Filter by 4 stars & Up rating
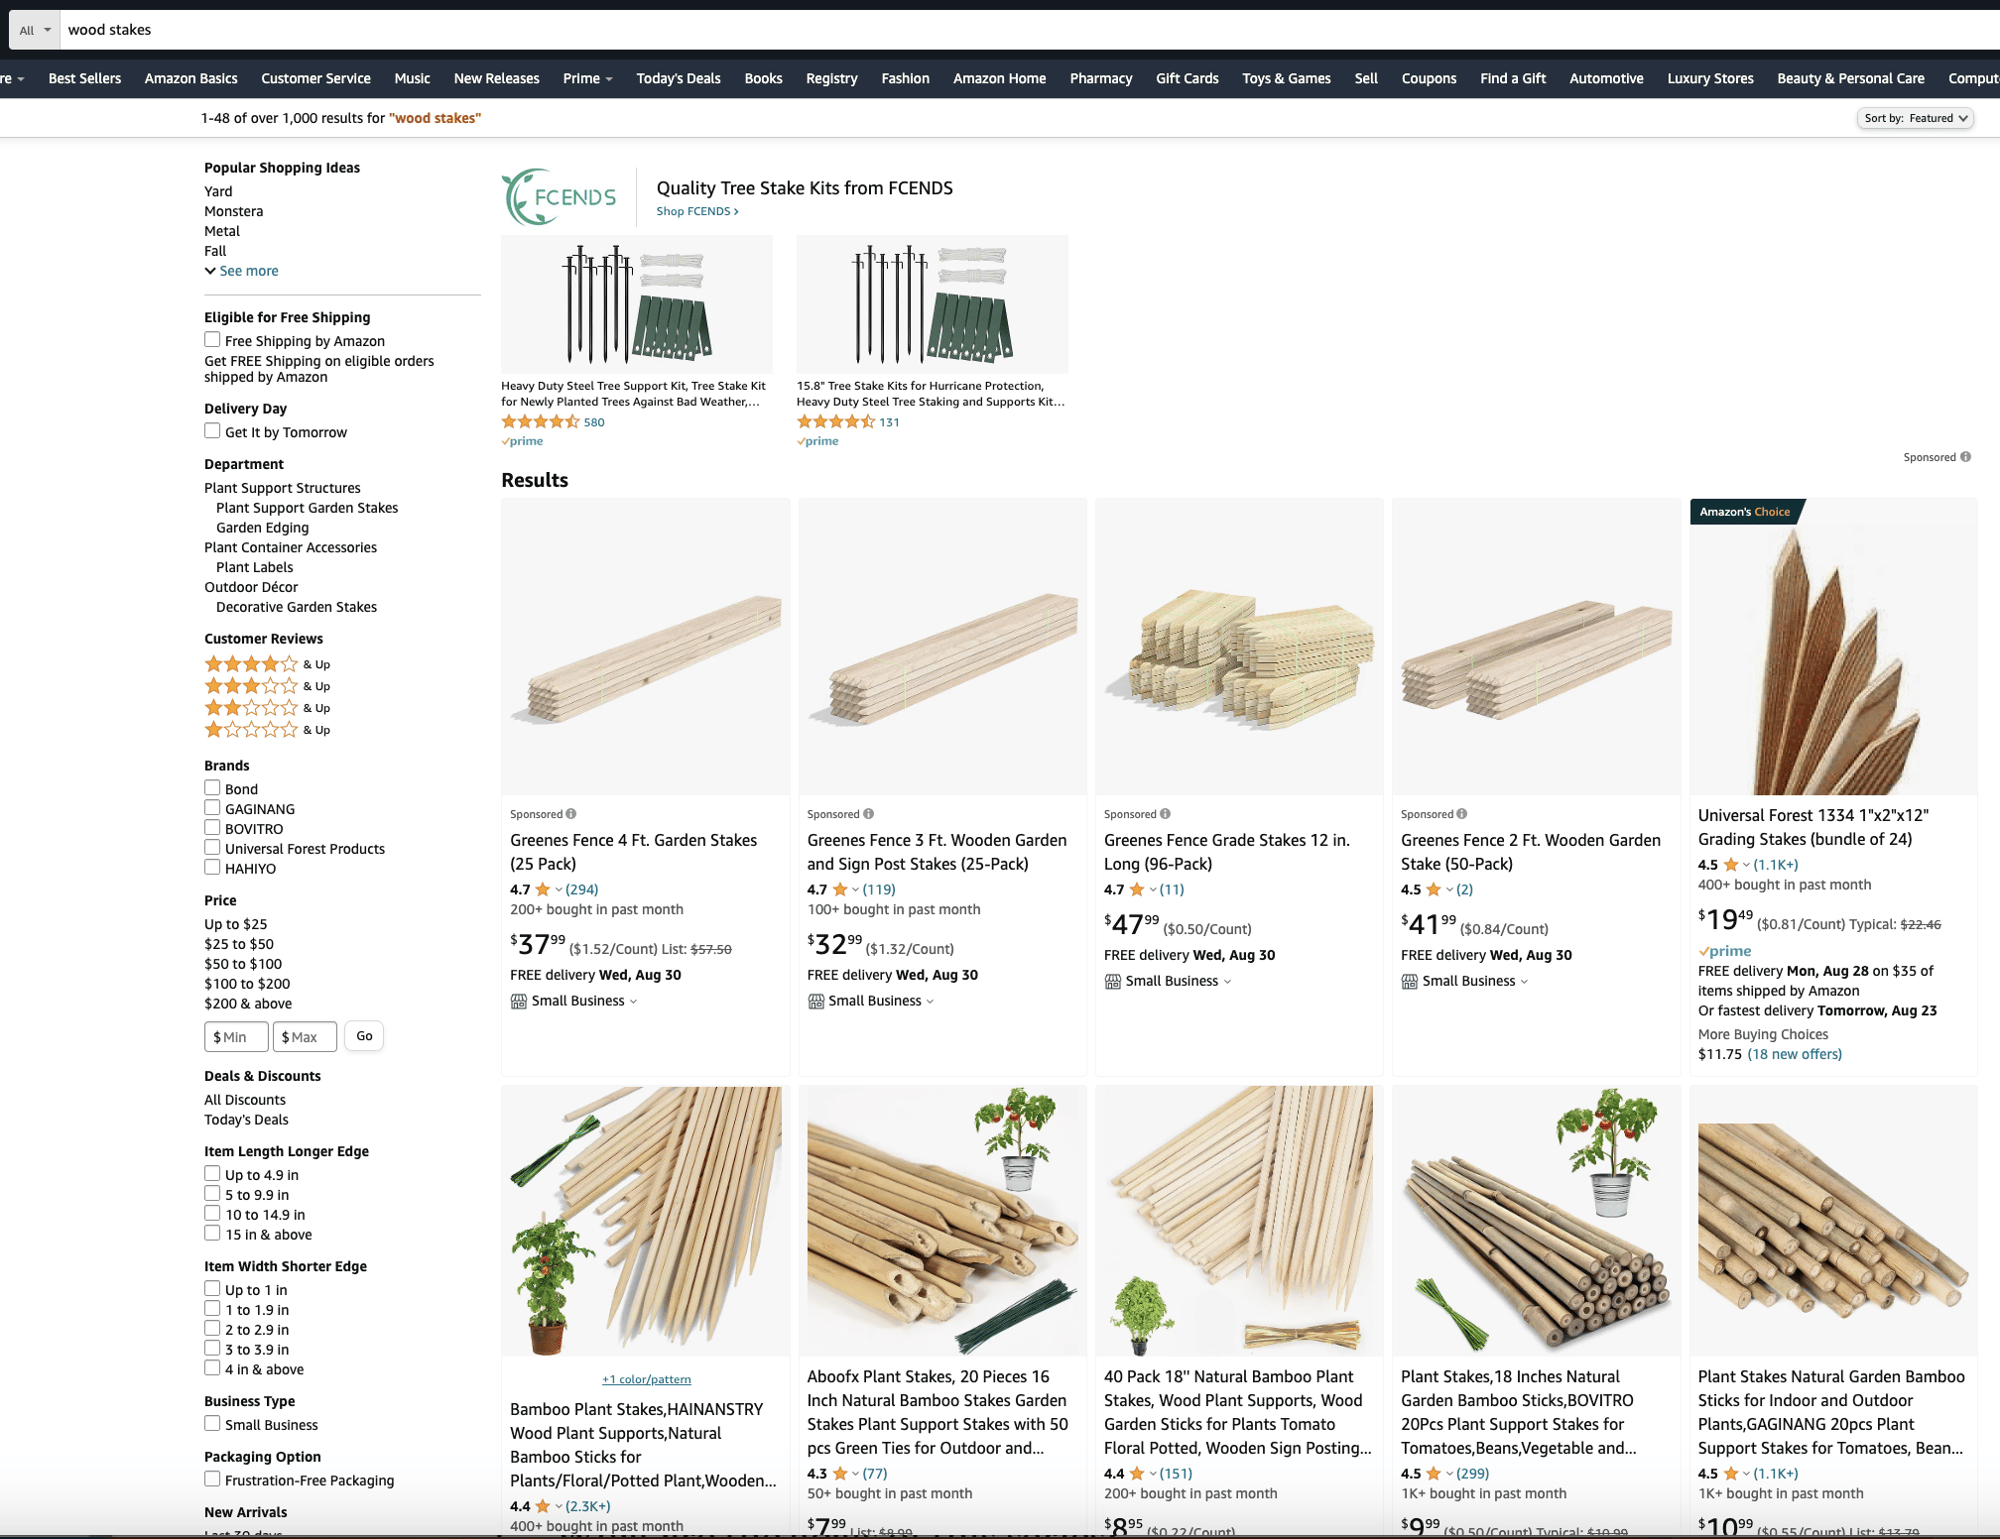 click(x=267, y=664)
